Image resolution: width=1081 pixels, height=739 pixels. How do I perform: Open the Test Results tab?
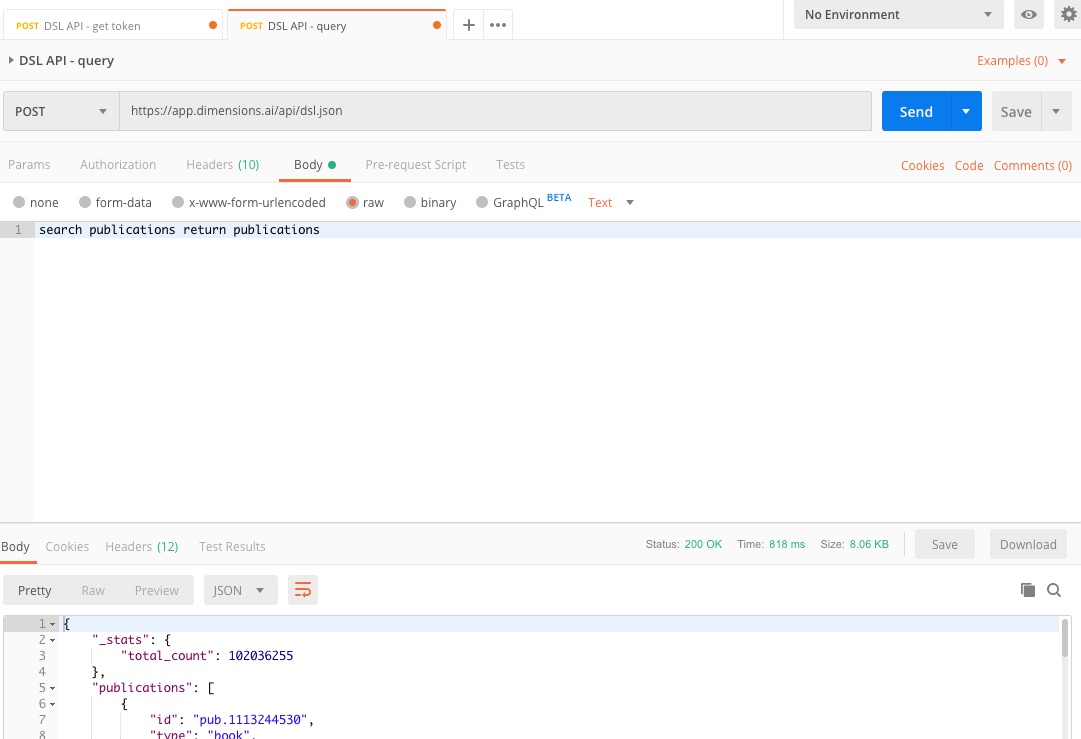point(232,546)
